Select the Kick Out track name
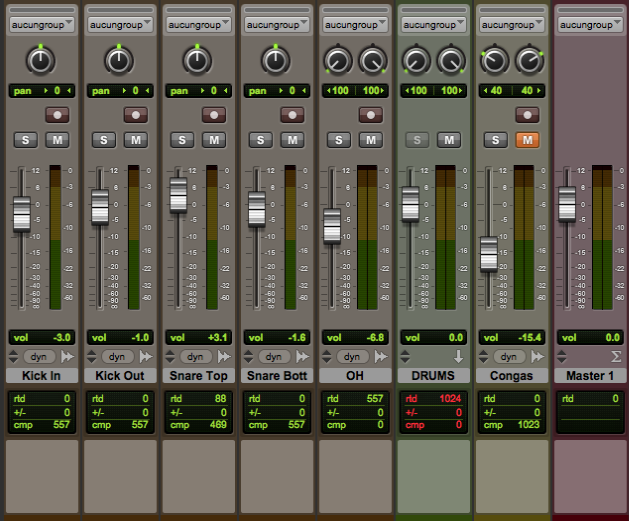Screen dimensions: 629x521 click(120, 376)
